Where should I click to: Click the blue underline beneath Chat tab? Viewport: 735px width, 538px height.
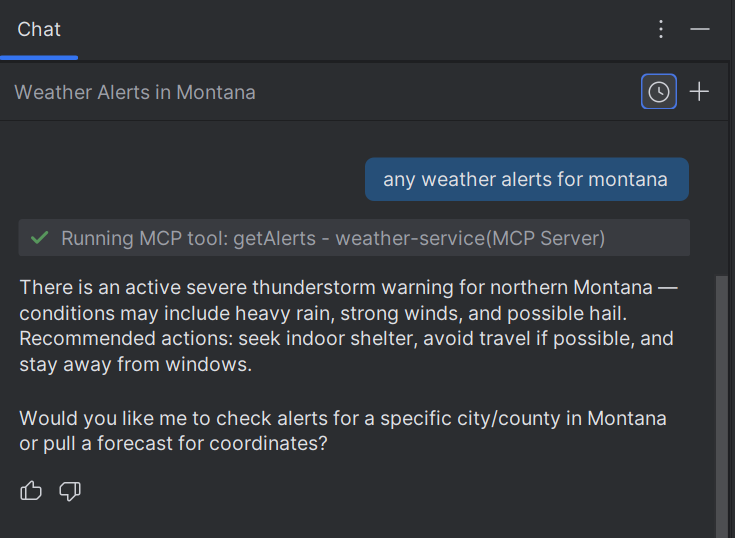(x=39, y=58)
